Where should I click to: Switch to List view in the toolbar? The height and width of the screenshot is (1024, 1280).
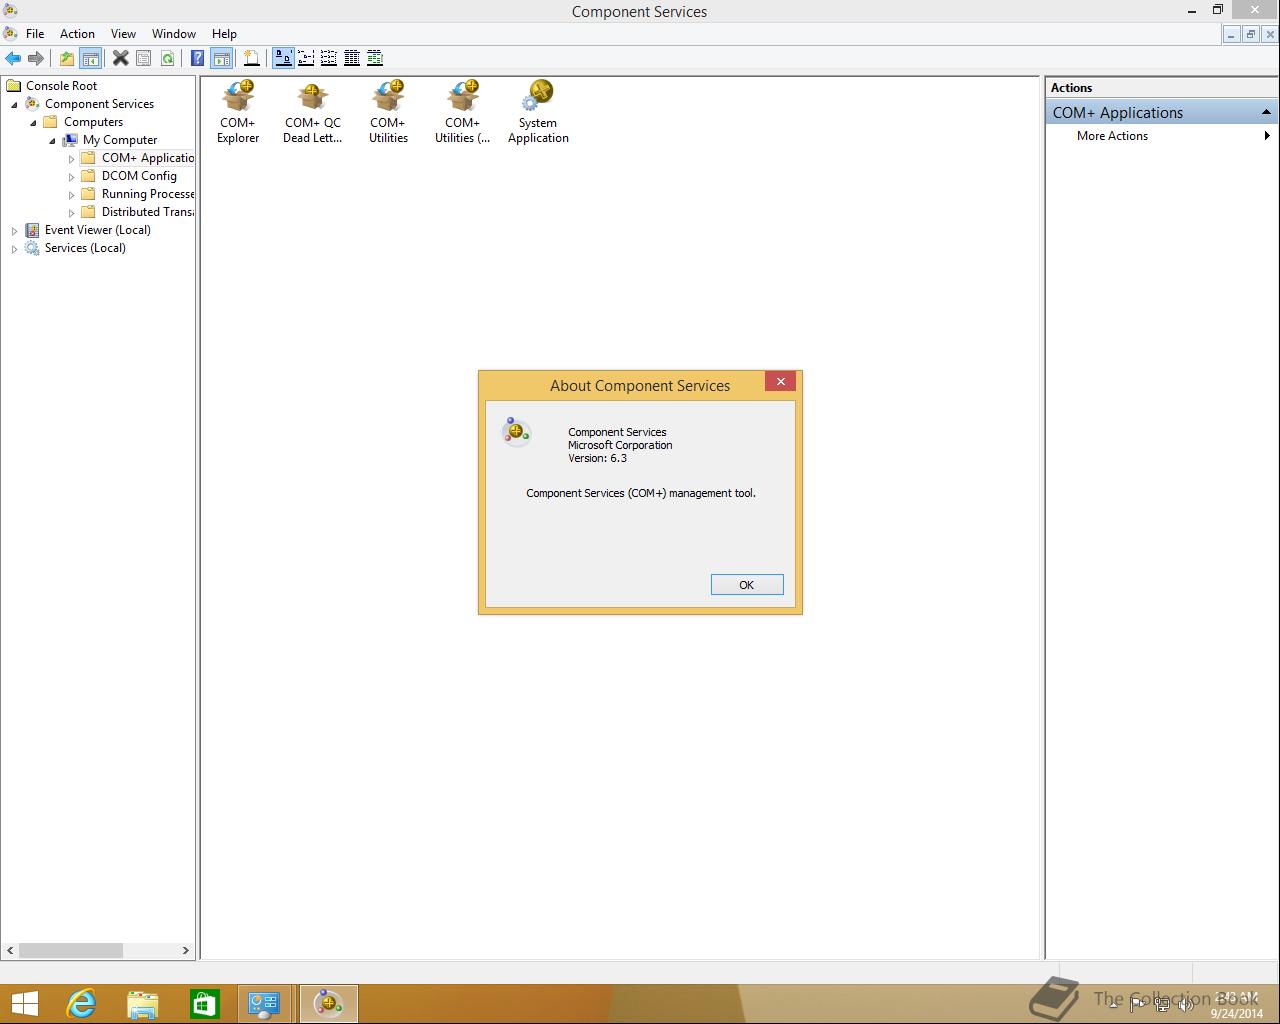click(329, 58)
